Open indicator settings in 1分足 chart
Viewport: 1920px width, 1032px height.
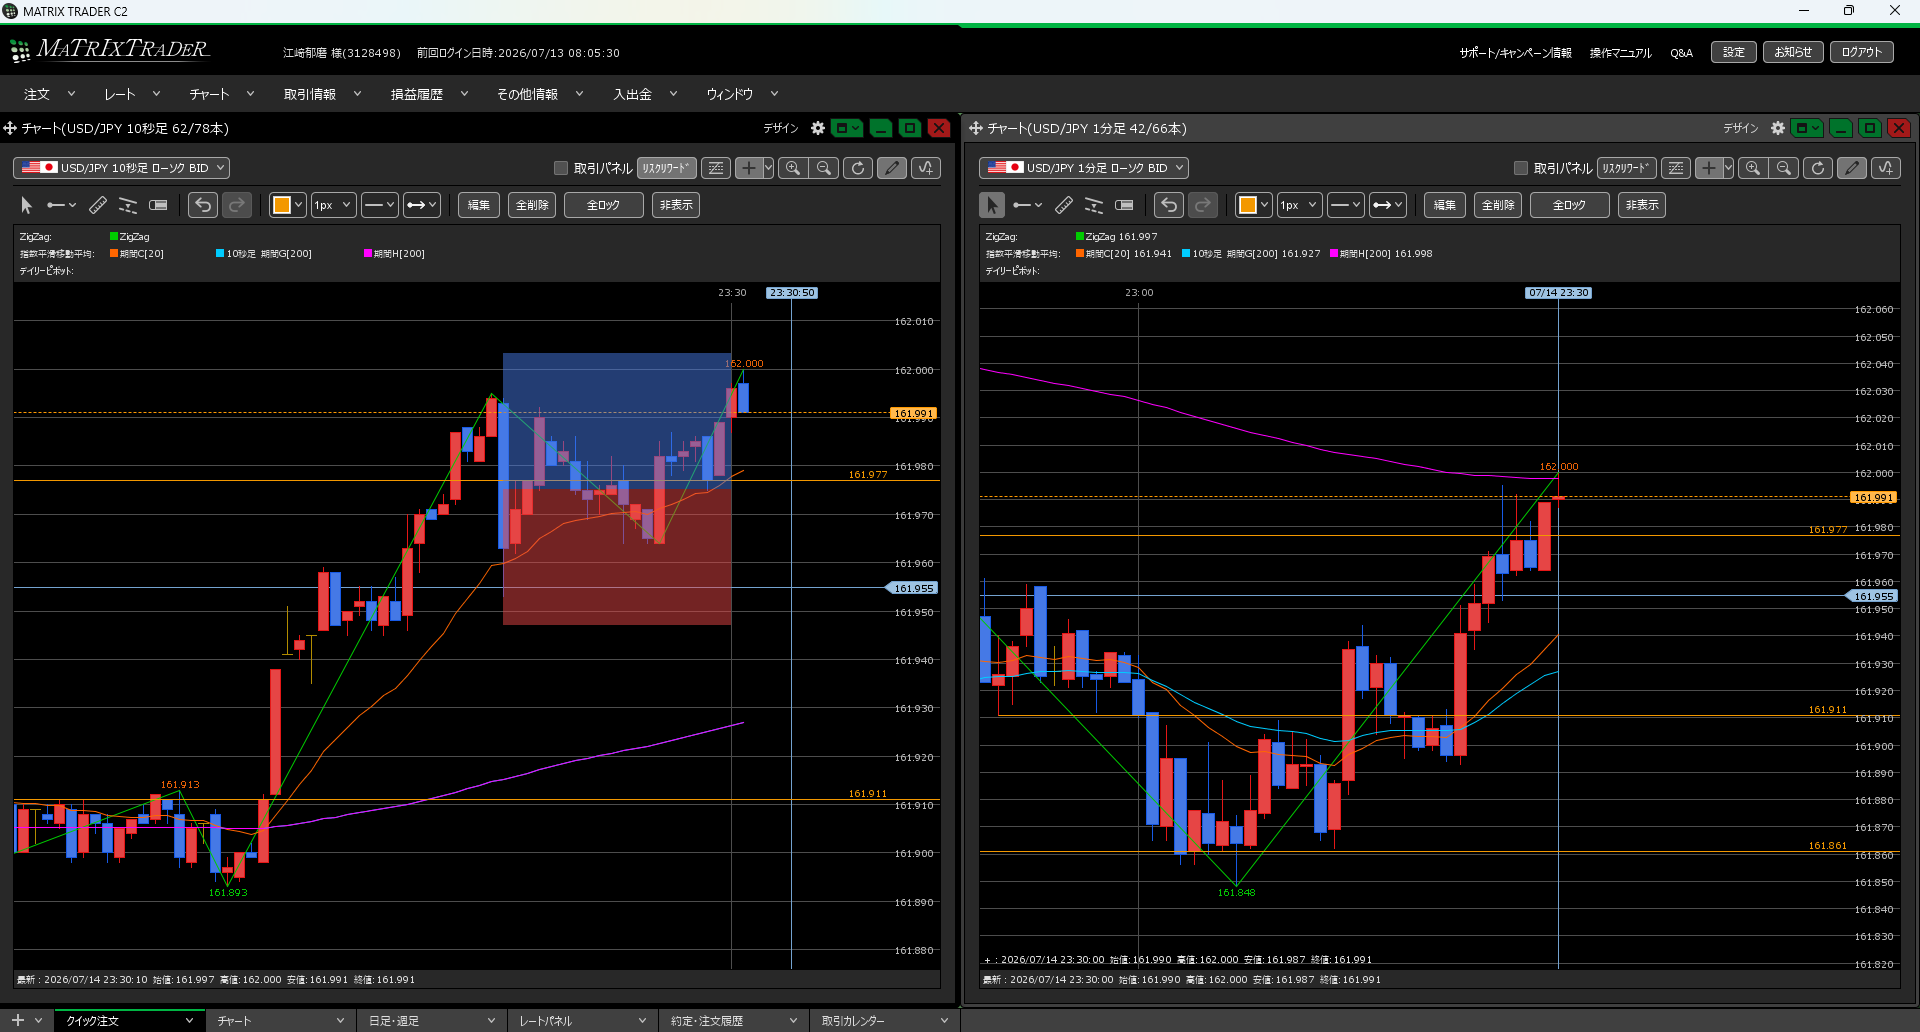[1886, 168]
